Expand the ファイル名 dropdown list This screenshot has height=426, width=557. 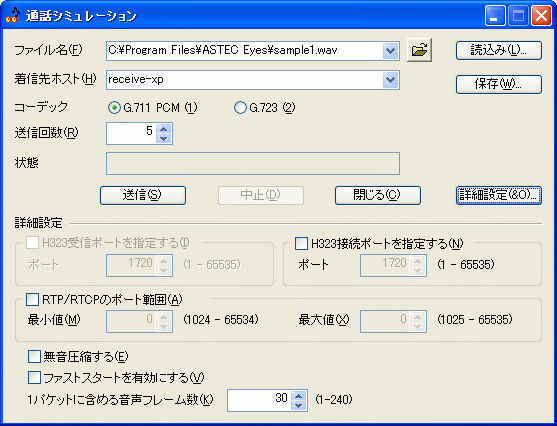390,50
